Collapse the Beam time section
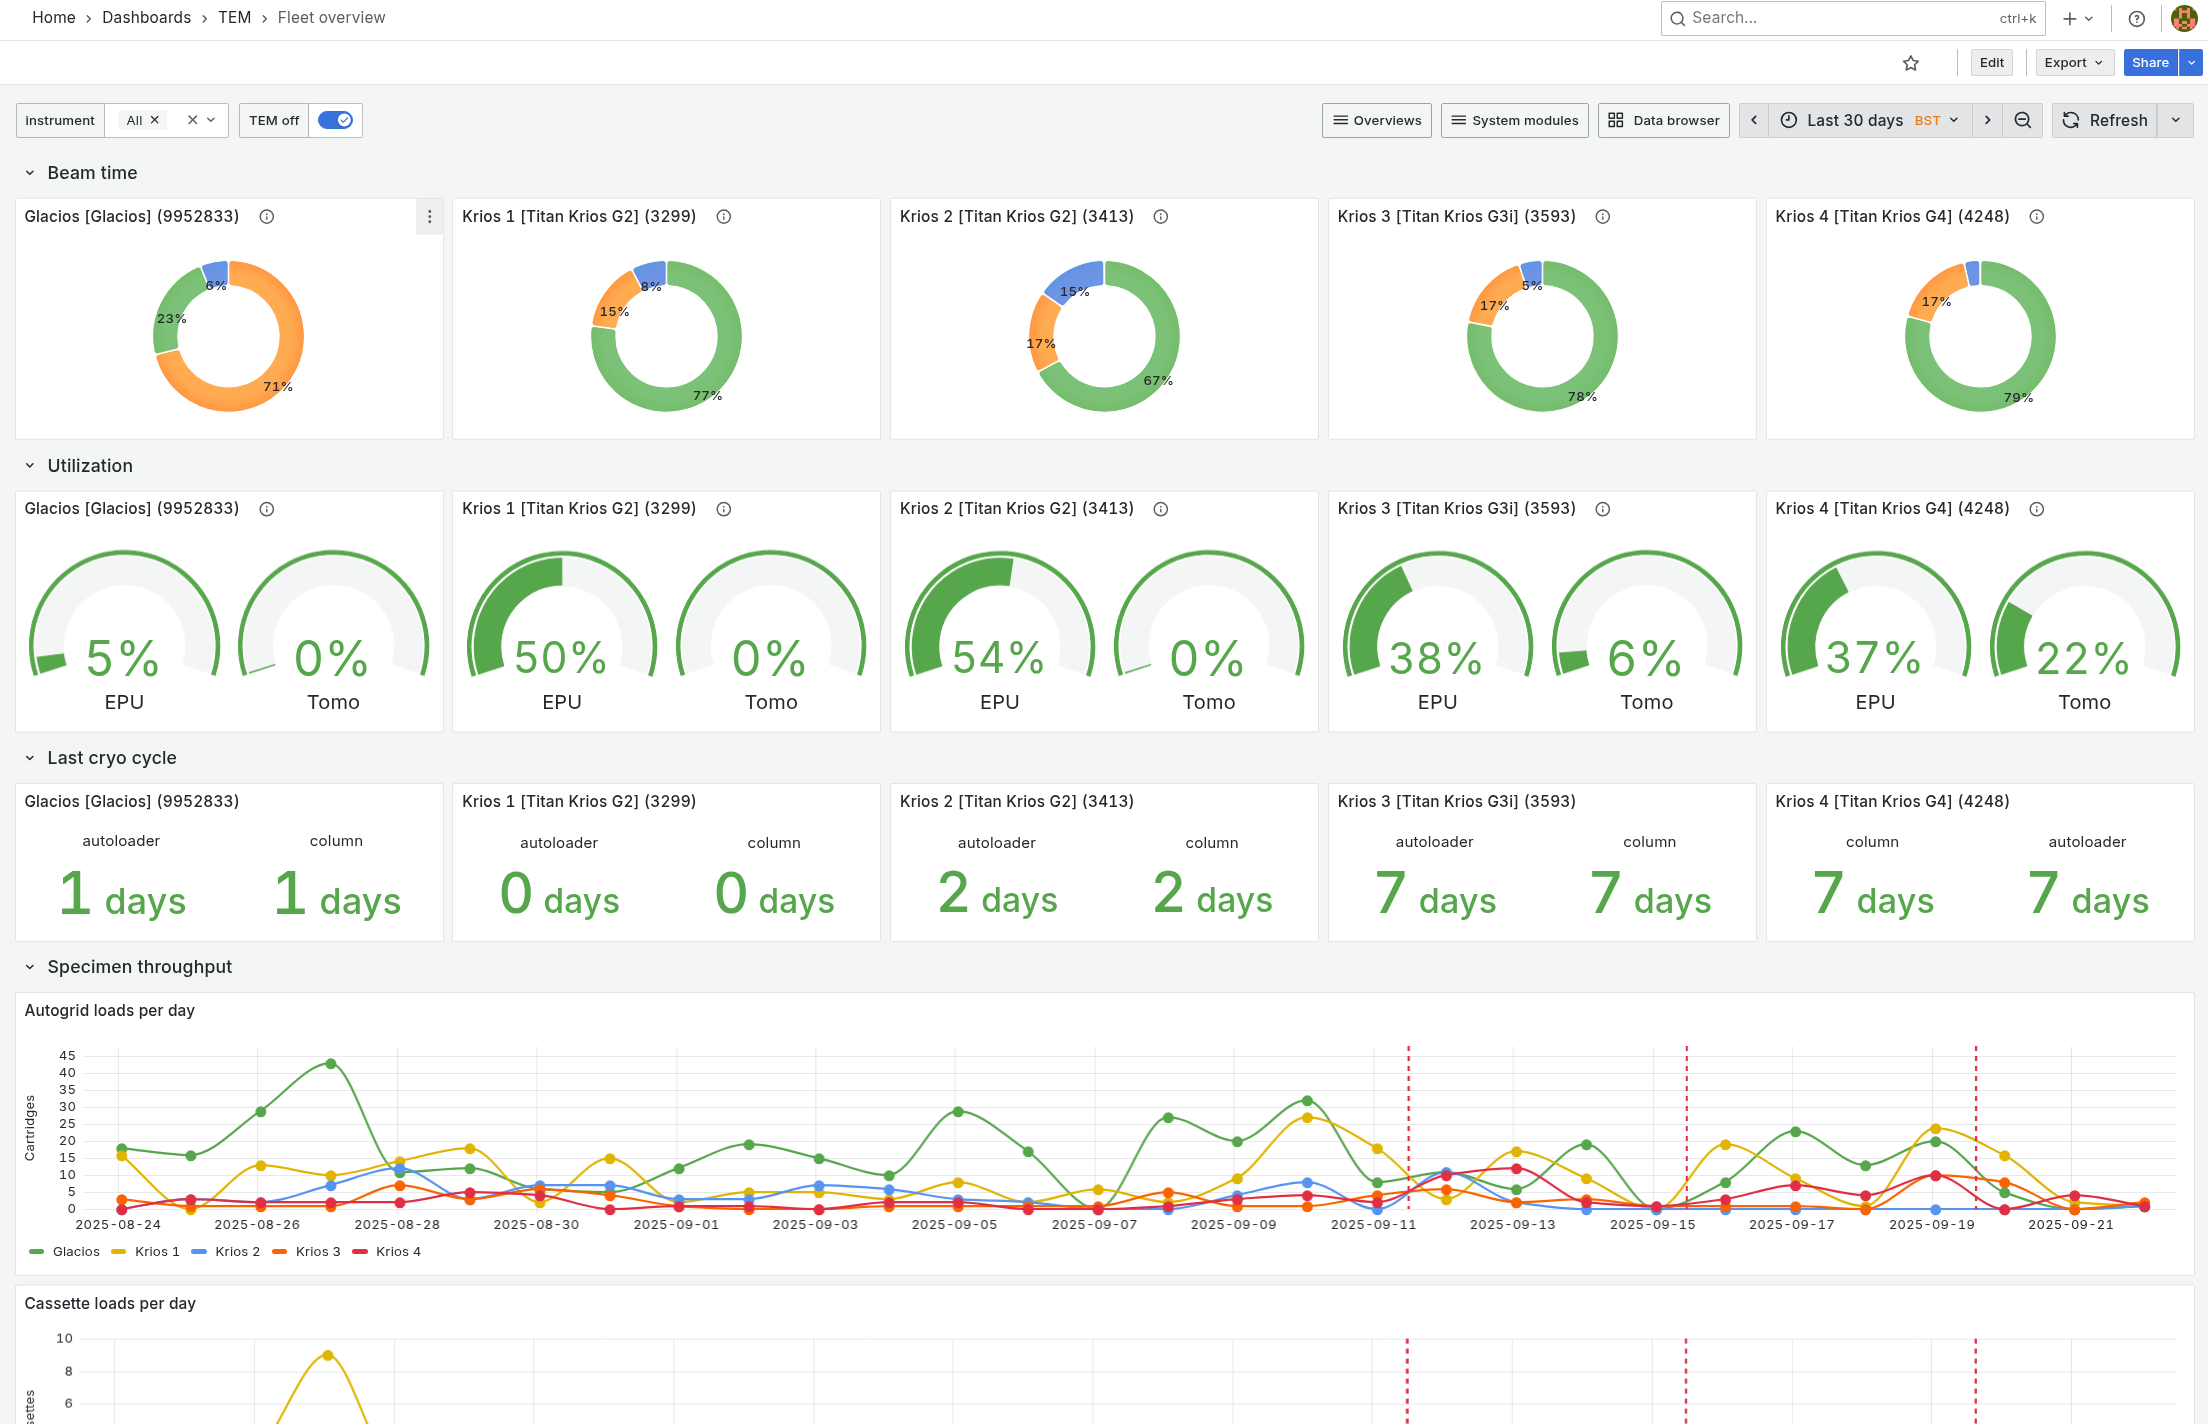Viewport: 2208px width, 1424px height. click(x=30, y=173)
